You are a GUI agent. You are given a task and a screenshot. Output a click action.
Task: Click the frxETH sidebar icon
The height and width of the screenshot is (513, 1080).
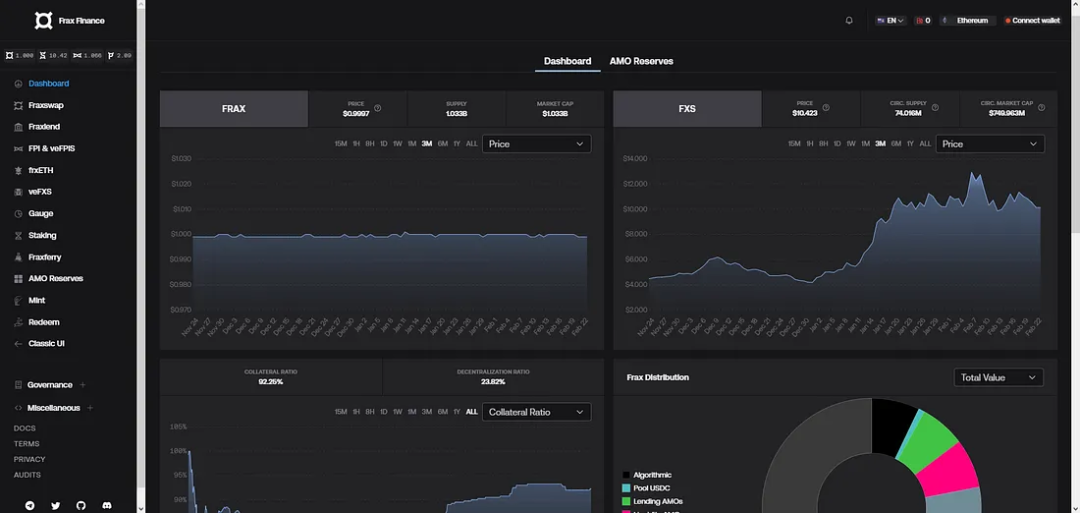tap(19, 170)
